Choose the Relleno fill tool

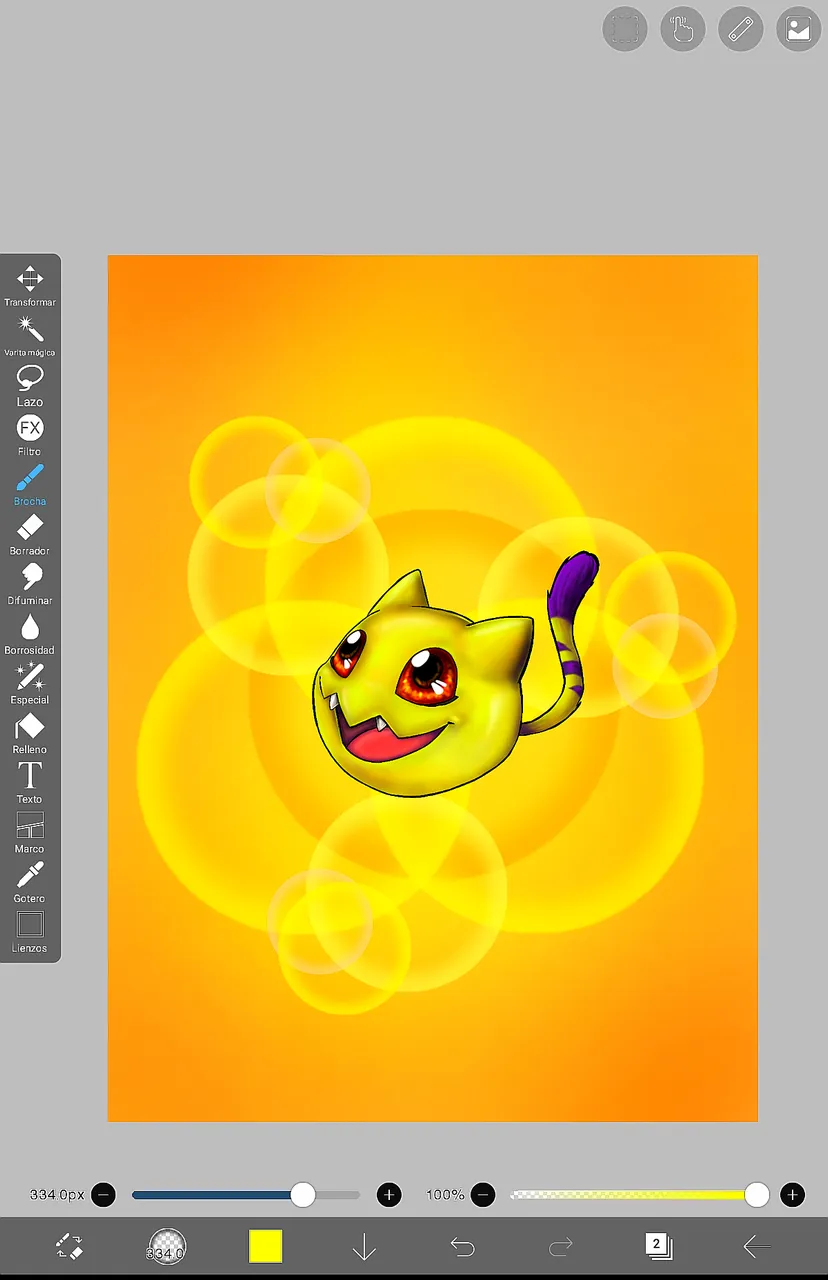30,733
